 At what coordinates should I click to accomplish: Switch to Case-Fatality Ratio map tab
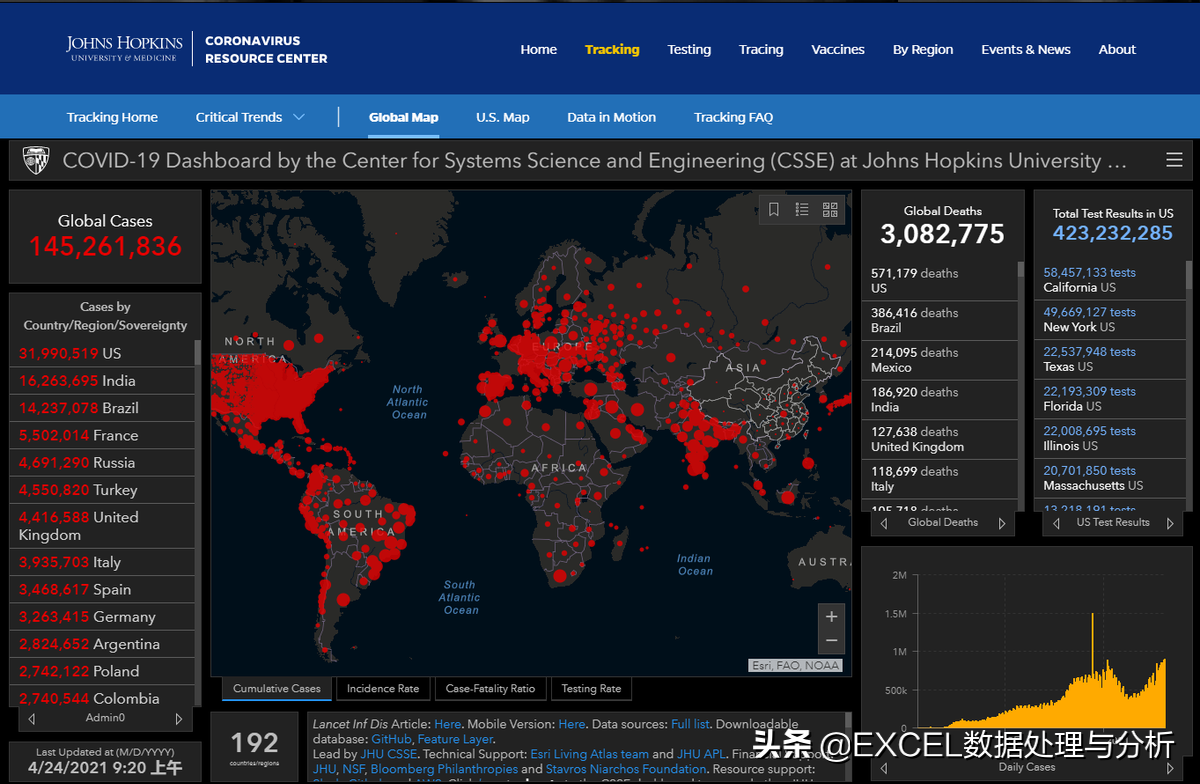[x=491, y=688]
